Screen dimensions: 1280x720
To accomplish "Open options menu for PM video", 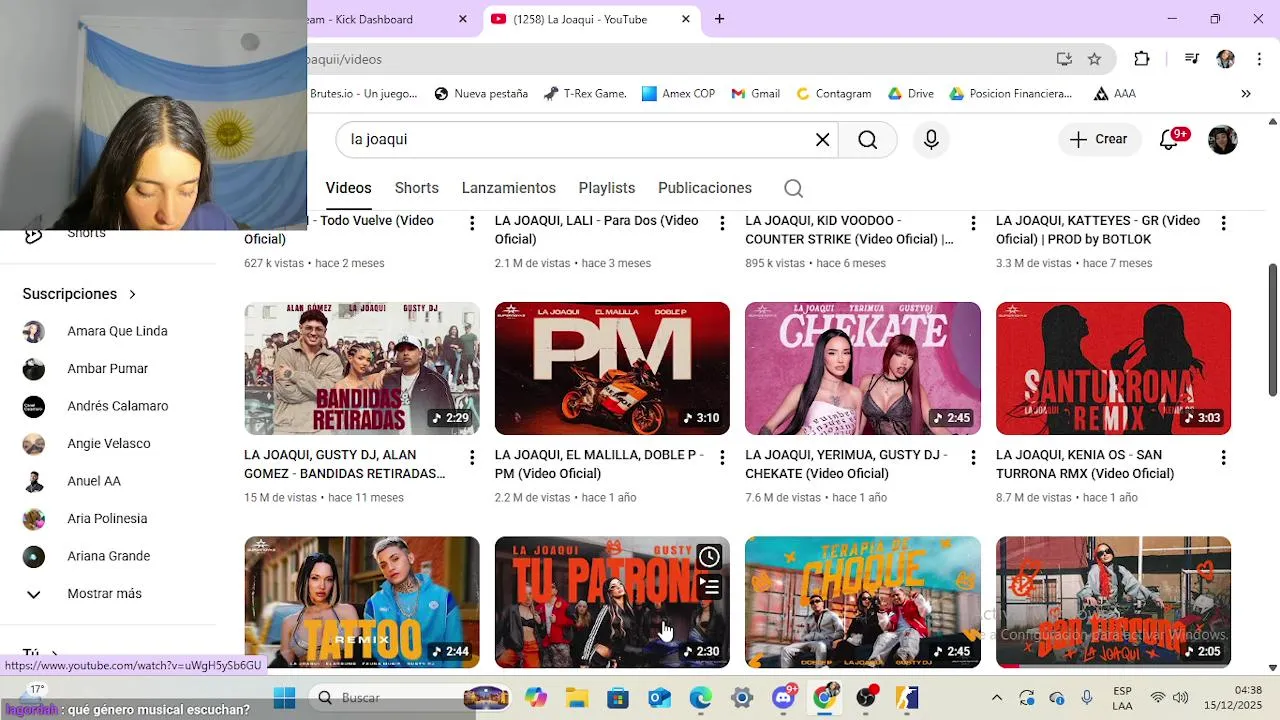I will [x=722, y=458].
